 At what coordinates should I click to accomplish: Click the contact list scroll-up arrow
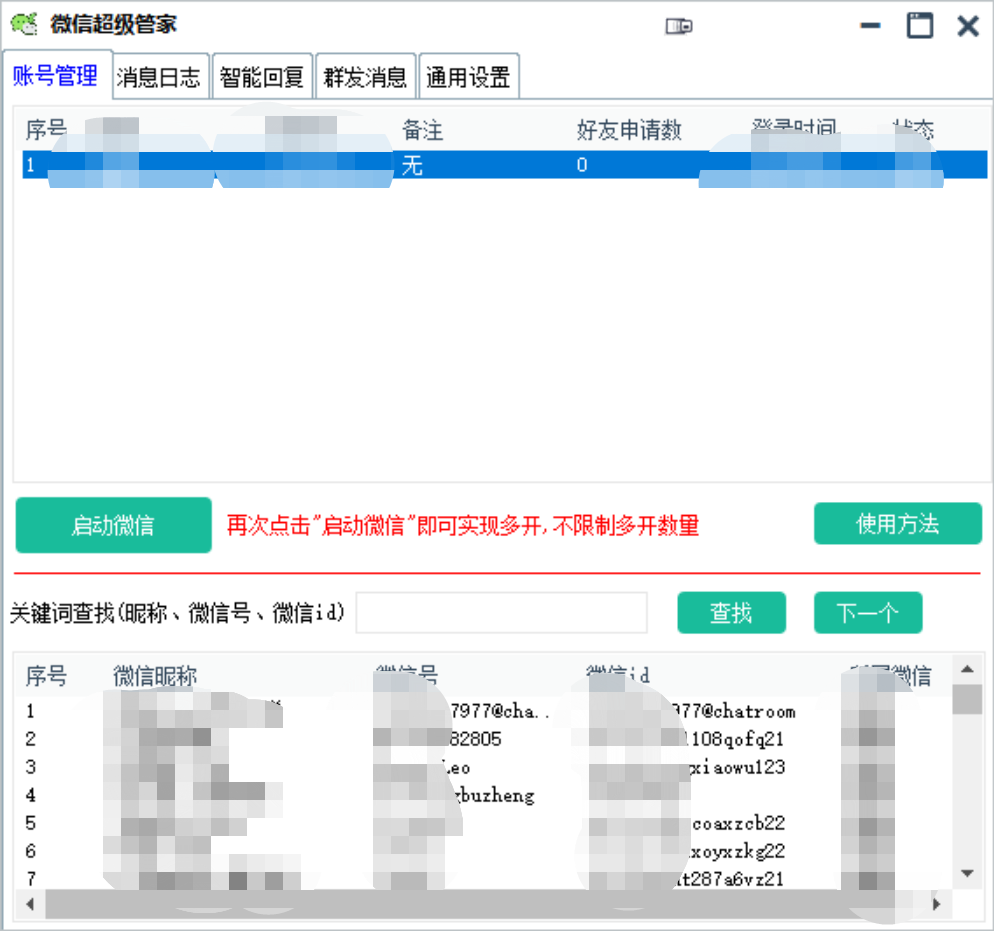[x=967, y=669]
